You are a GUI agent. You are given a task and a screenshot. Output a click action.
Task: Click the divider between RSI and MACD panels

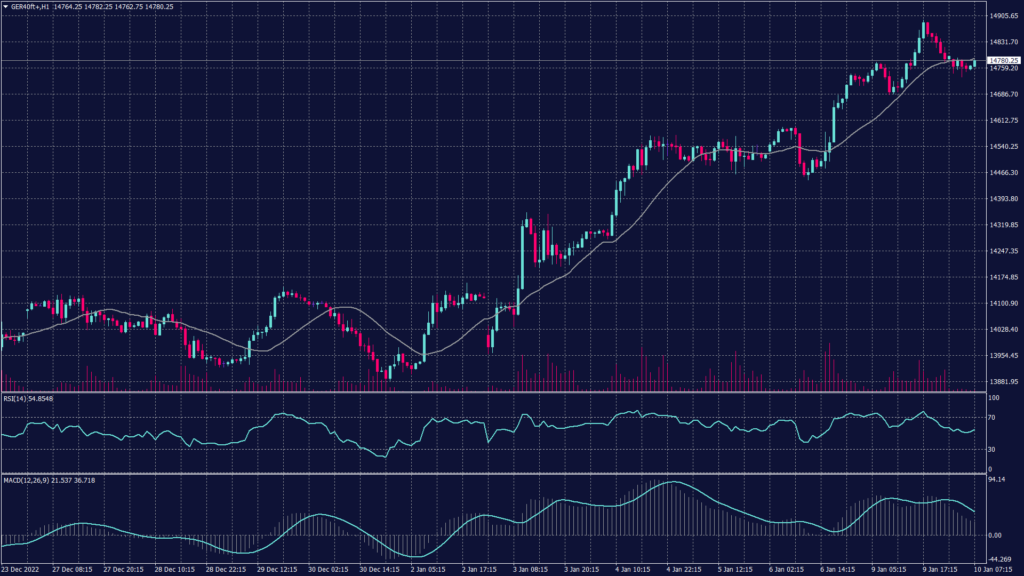point(490,474)
